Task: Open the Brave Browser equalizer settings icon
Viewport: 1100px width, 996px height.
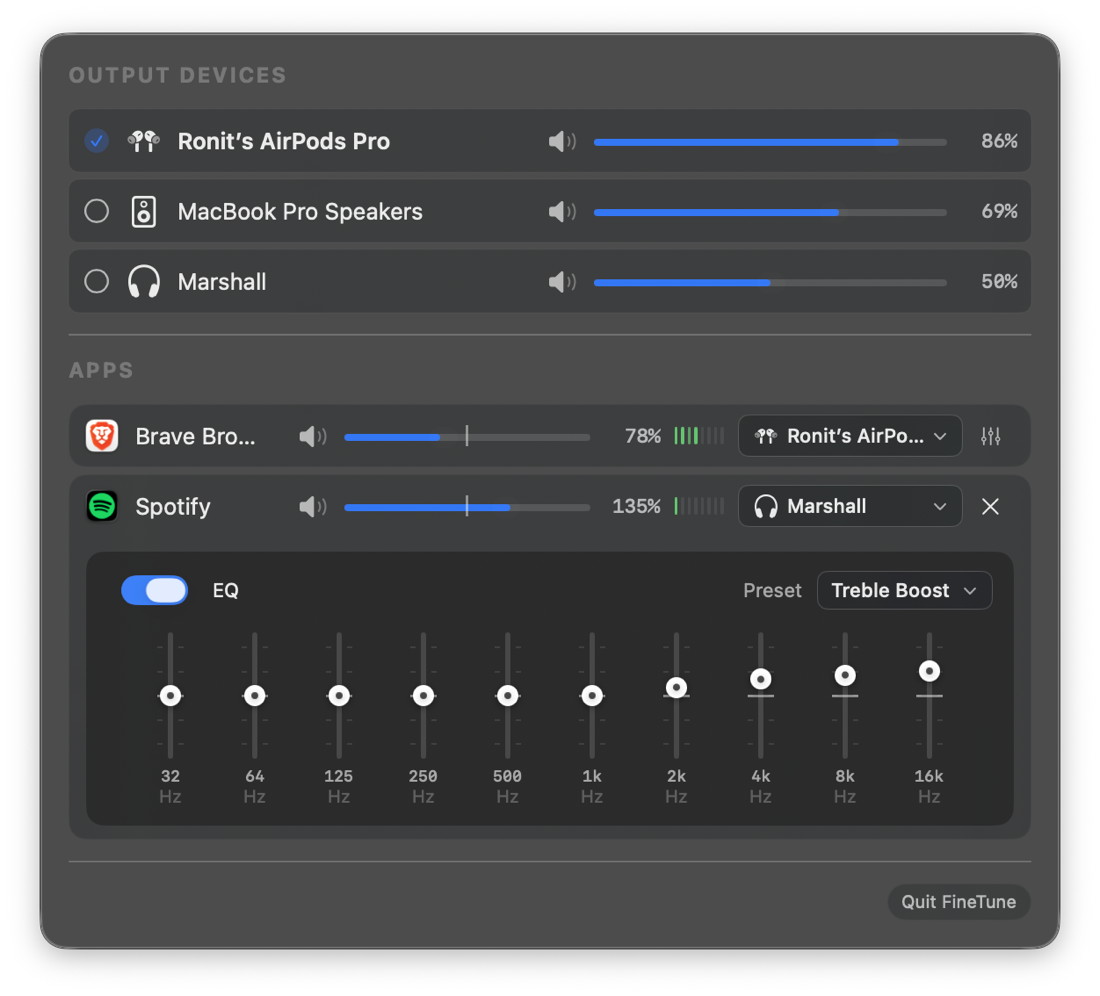Action: [x=990, y=436]
